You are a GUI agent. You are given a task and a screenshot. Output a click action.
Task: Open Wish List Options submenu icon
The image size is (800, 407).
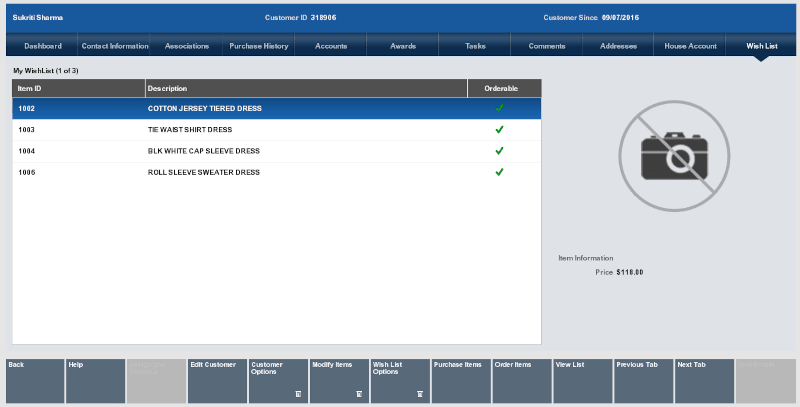420,394
